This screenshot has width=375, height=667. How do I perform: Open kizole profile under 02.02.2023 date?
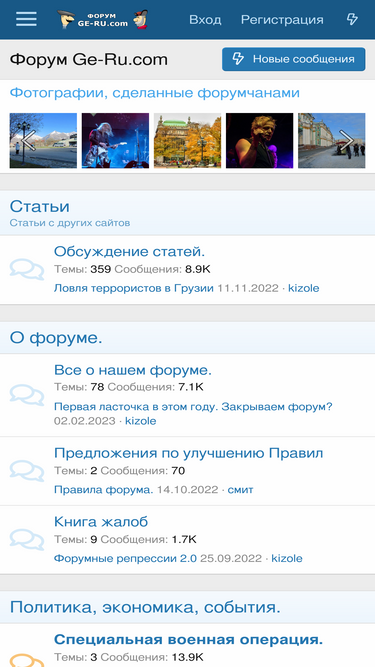tap(140, 421)
